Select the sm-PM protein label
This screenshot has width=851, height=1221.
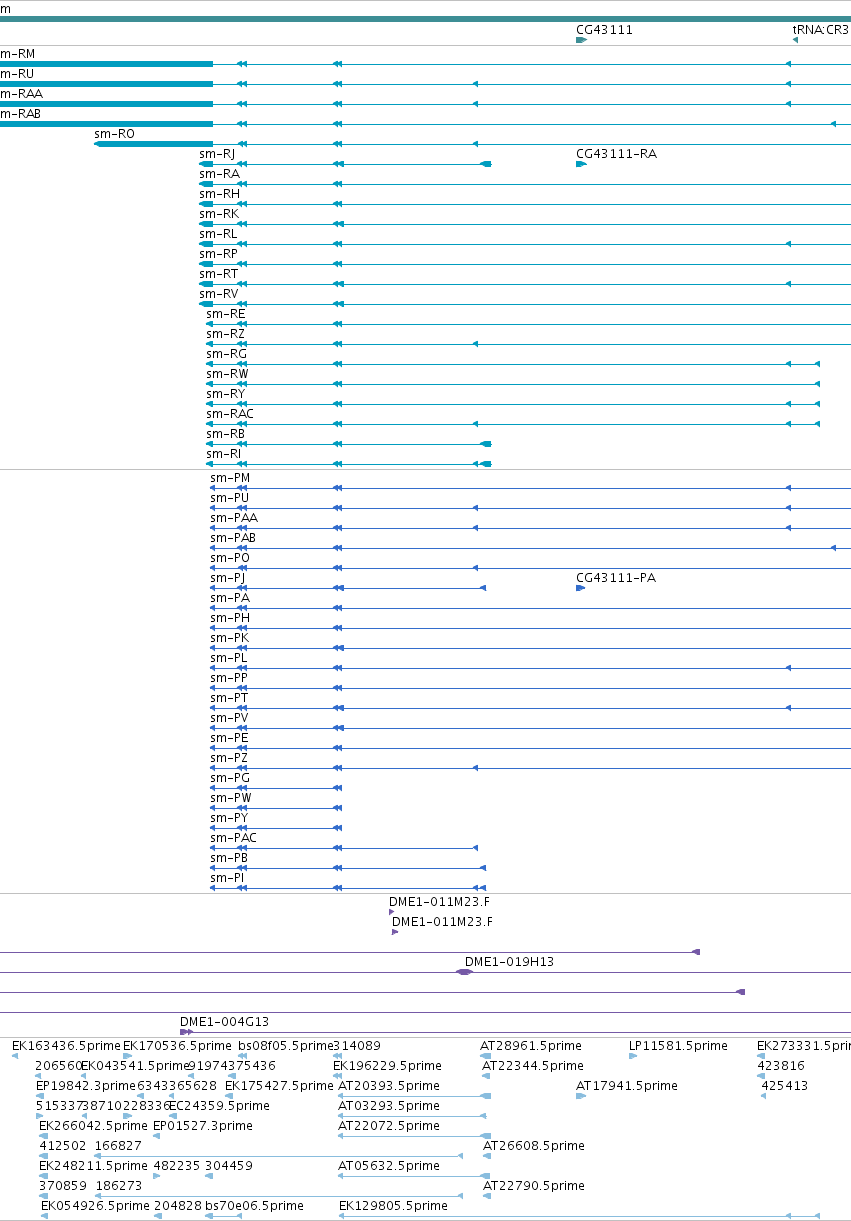pos(230,478)
